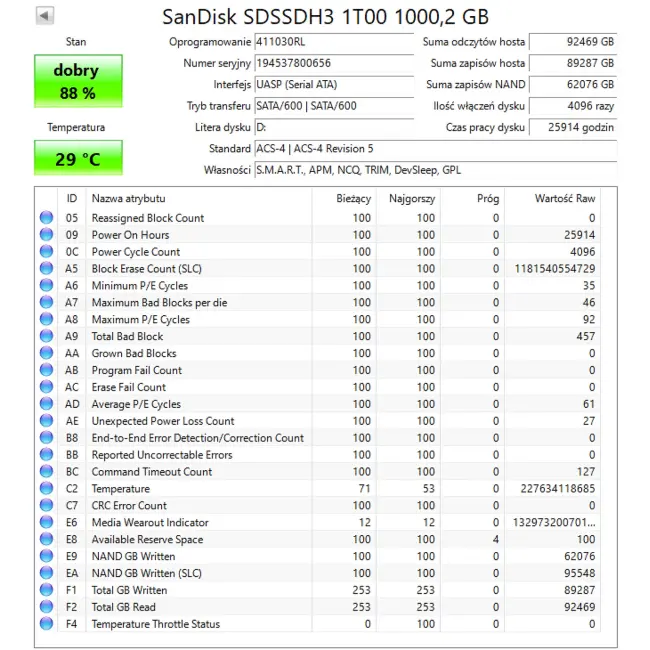Select status icon for End-to-End Error Detection row
Screen dimensions: 650x650
(46, 438)
